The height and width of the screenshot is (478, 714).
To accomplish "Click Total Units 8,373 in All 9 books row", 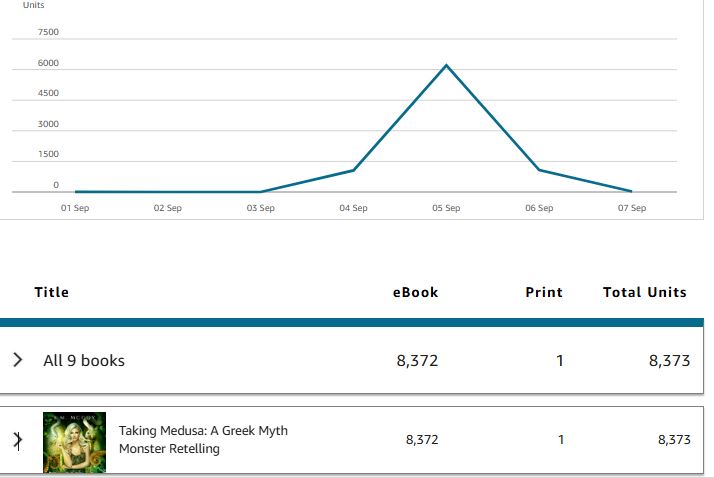I will [669, 361].
